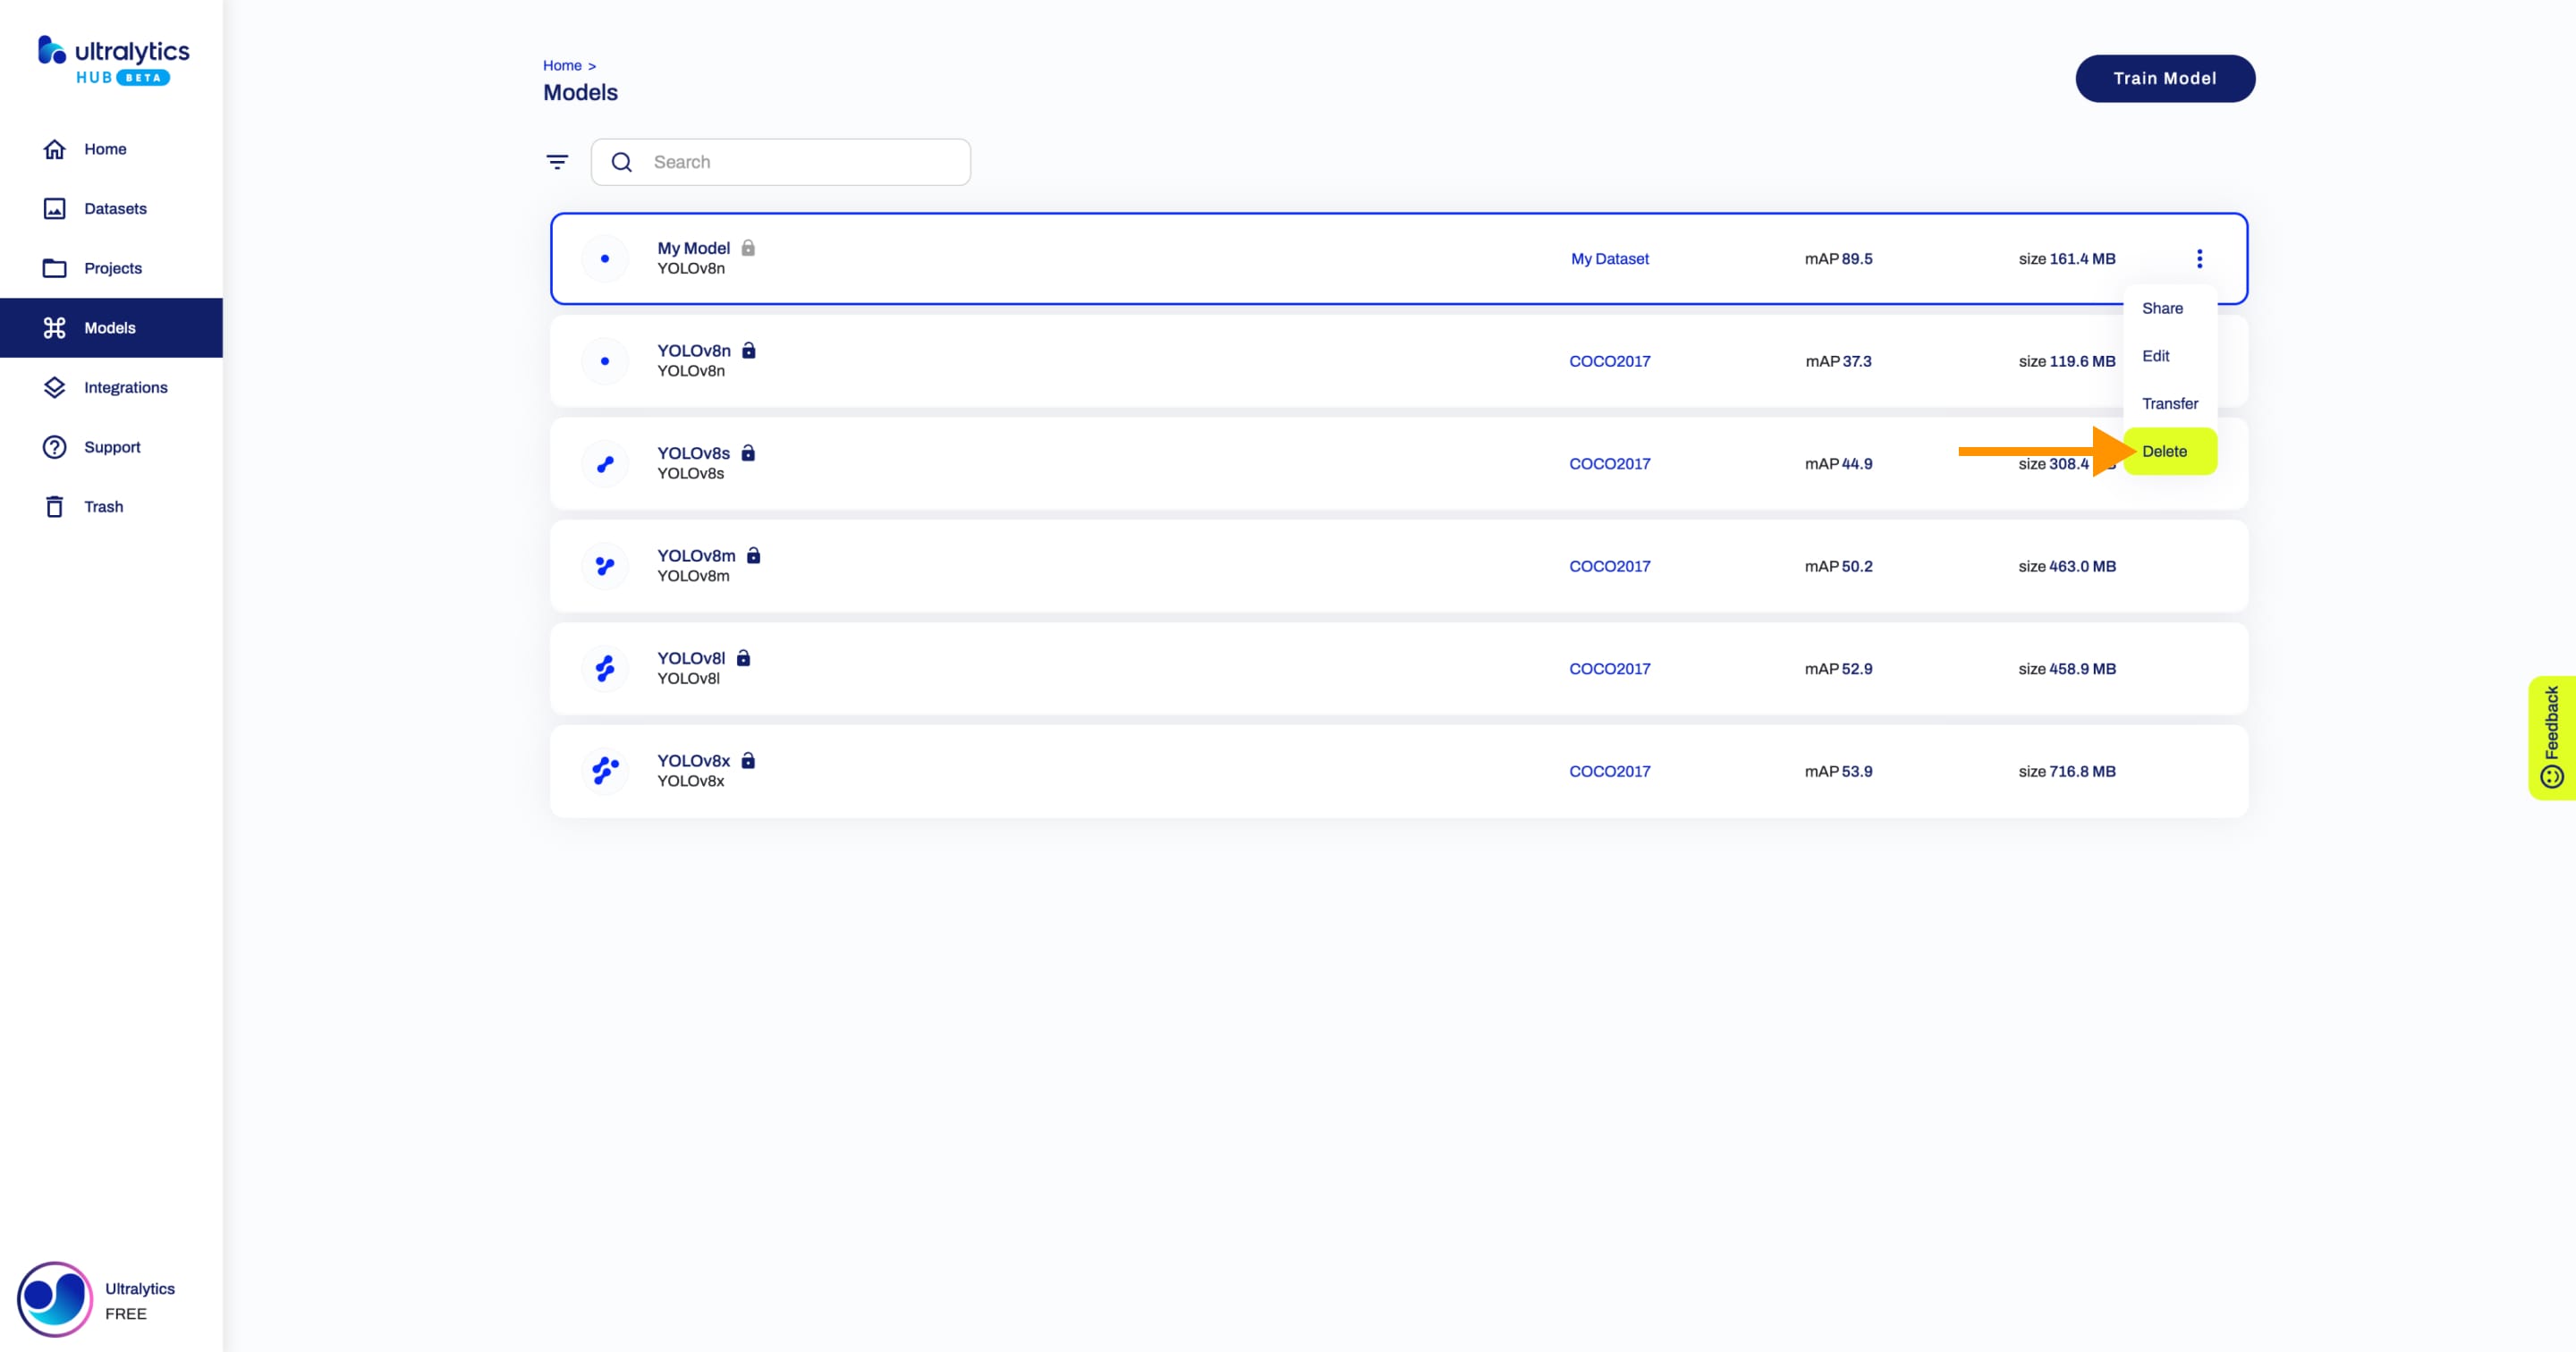Viewport: 2576px width, 1352px height.
Task: Click the Share option in context menu
Action: pos(2162,307)
